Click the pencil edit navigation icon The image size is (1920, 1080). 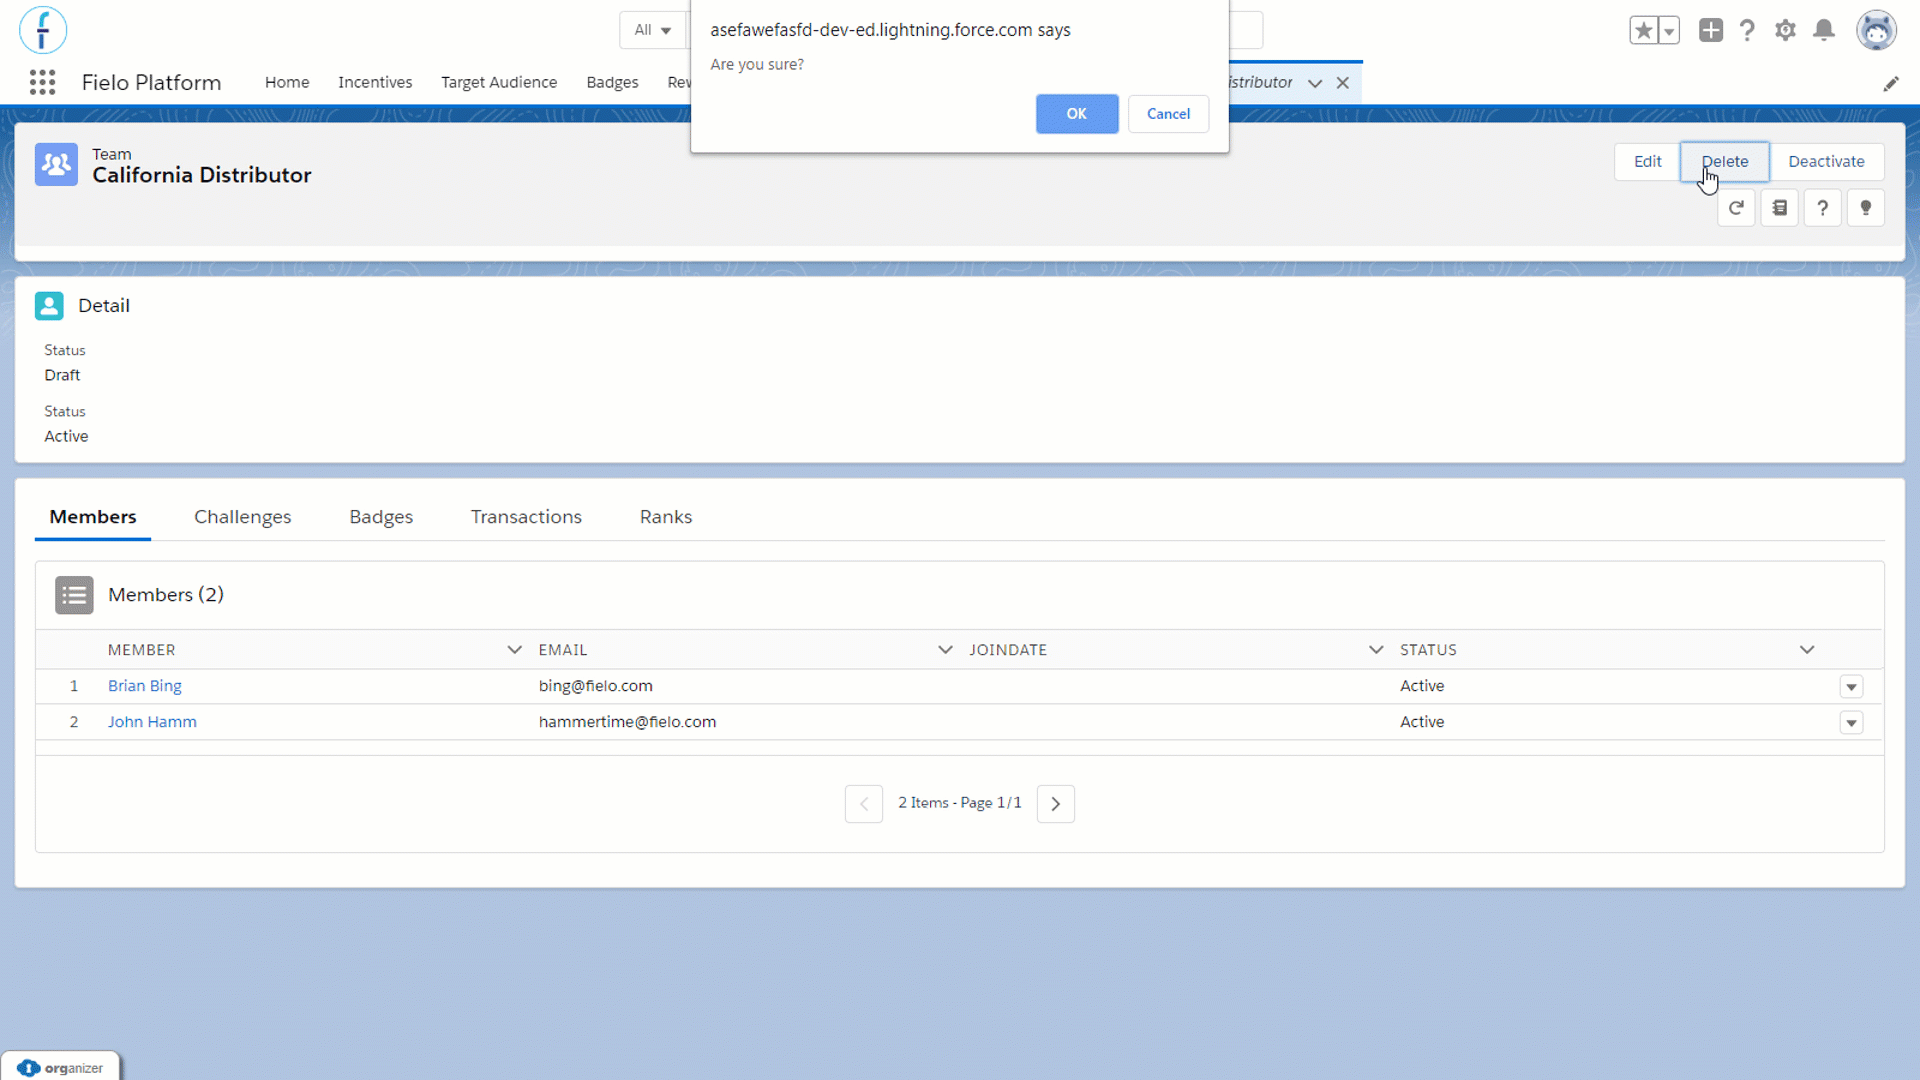[1890, 83]
